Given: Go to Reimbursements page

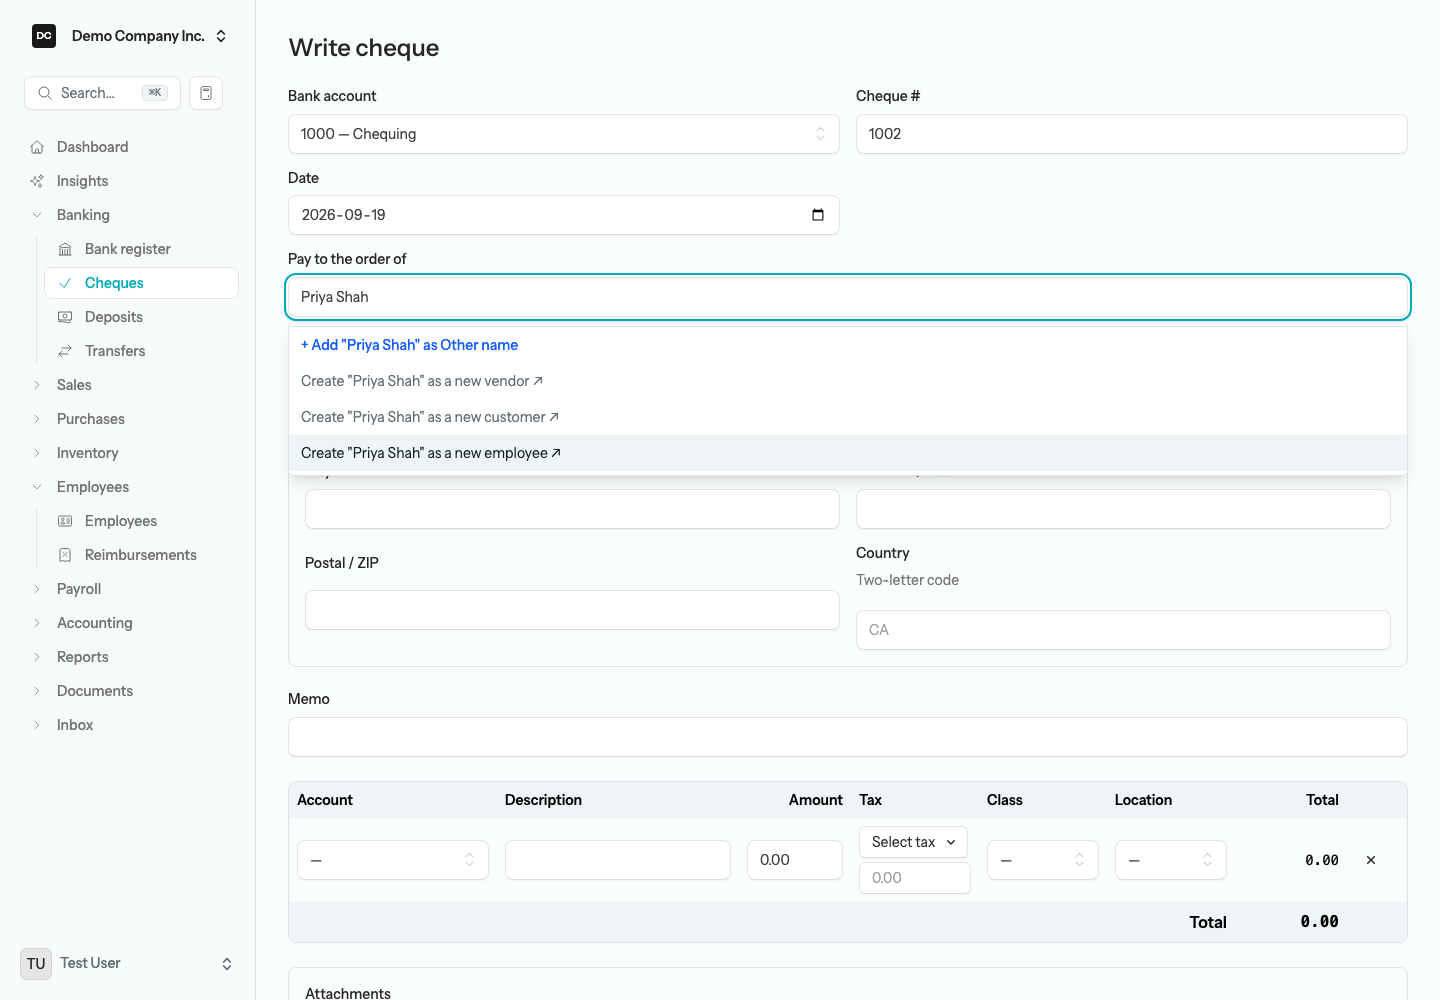Looking at the screenshot, I should tap(141, 555).
